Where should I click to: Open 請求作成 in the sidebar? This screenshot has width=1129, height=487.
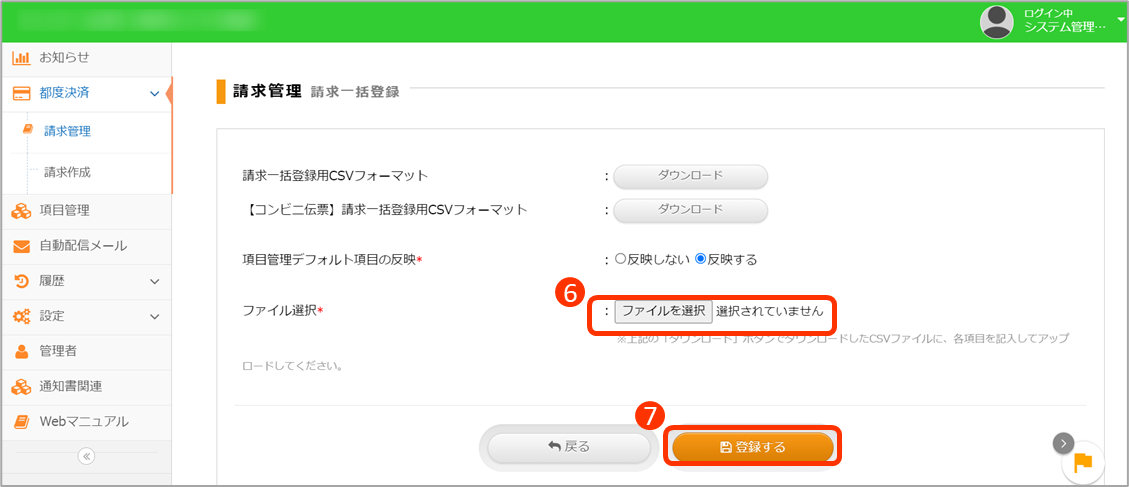[x=67, y=172]
